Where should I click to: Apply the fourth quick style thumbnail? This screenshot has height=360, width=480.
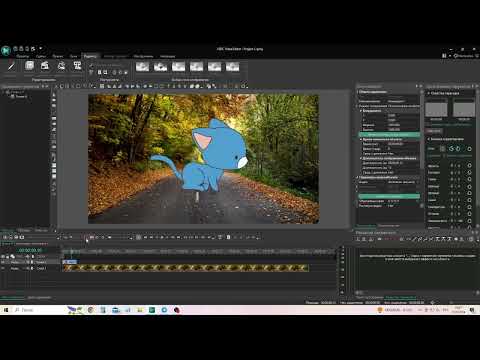click(x=196, y=67)
